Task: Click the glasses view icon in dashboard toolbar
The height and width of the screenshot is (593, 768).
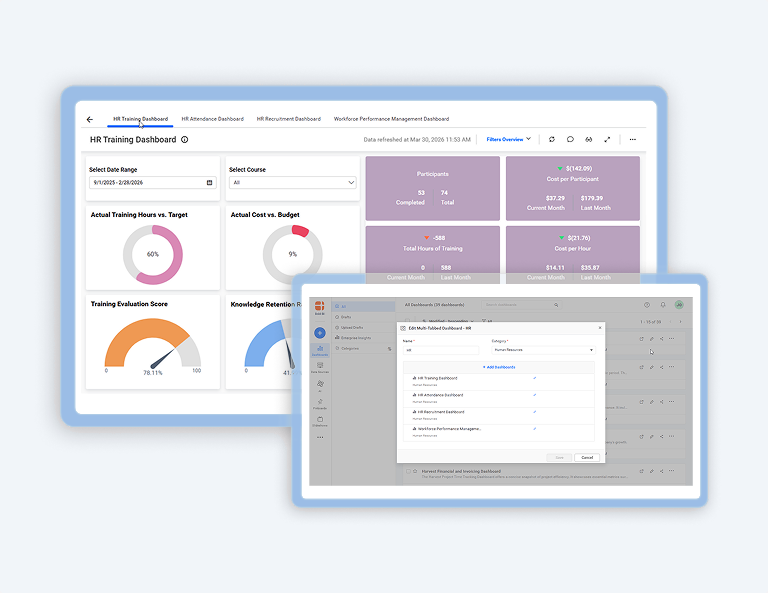Action: [x=589, y=140]
